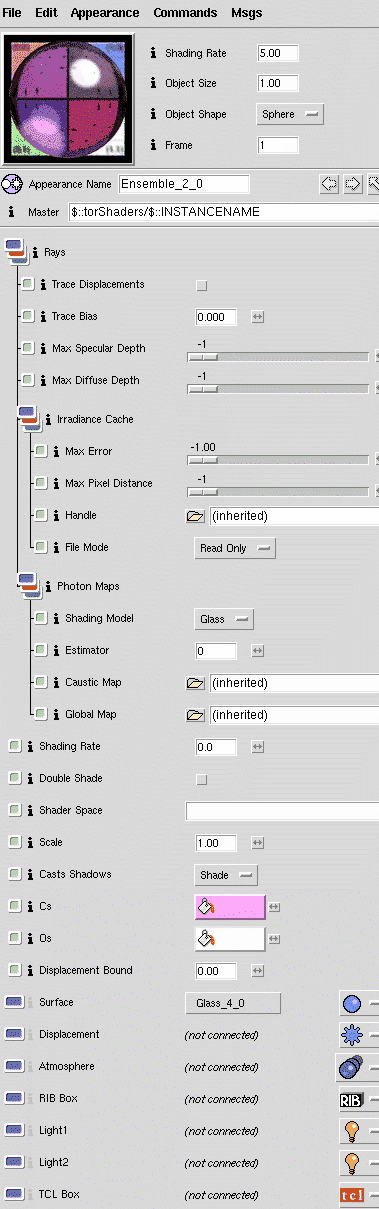Open the Commands menu

tap(185, 13)
